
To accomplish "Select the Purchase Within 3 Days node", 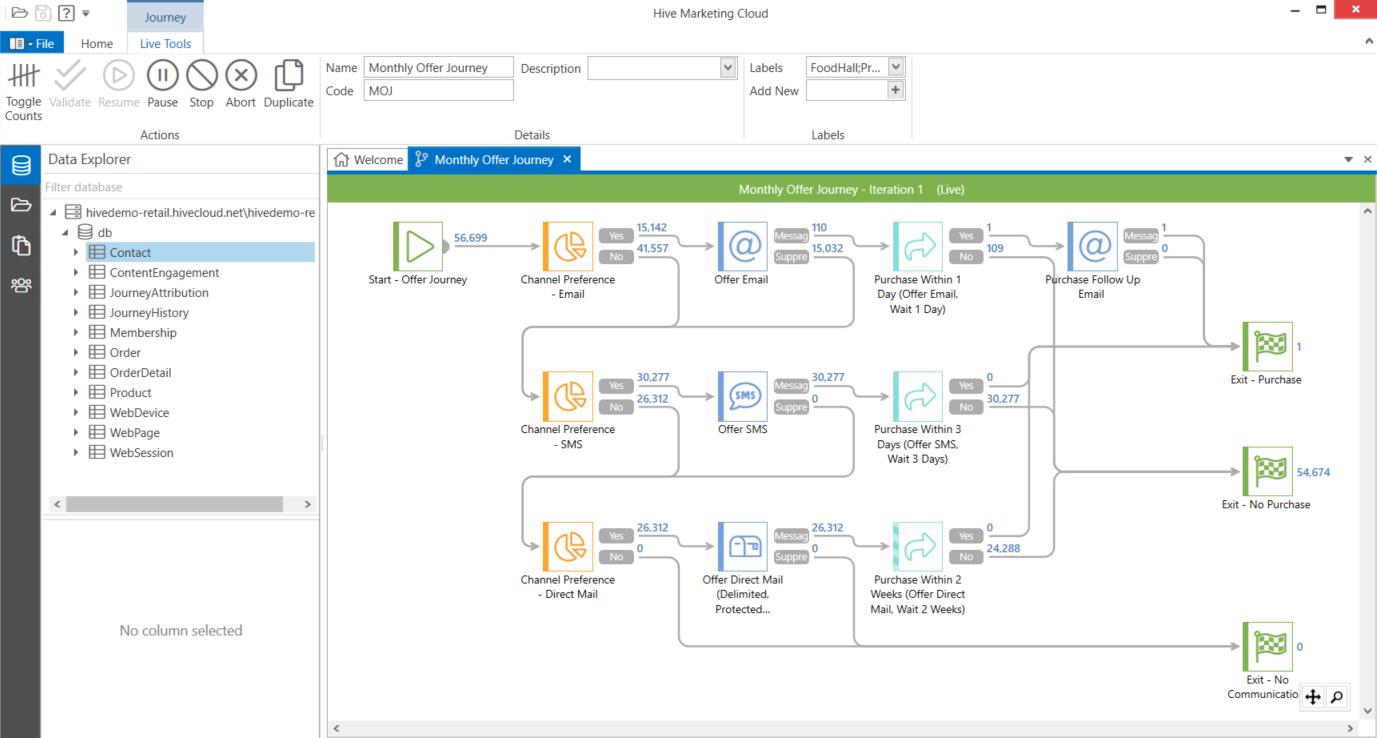I will [917, 396].
